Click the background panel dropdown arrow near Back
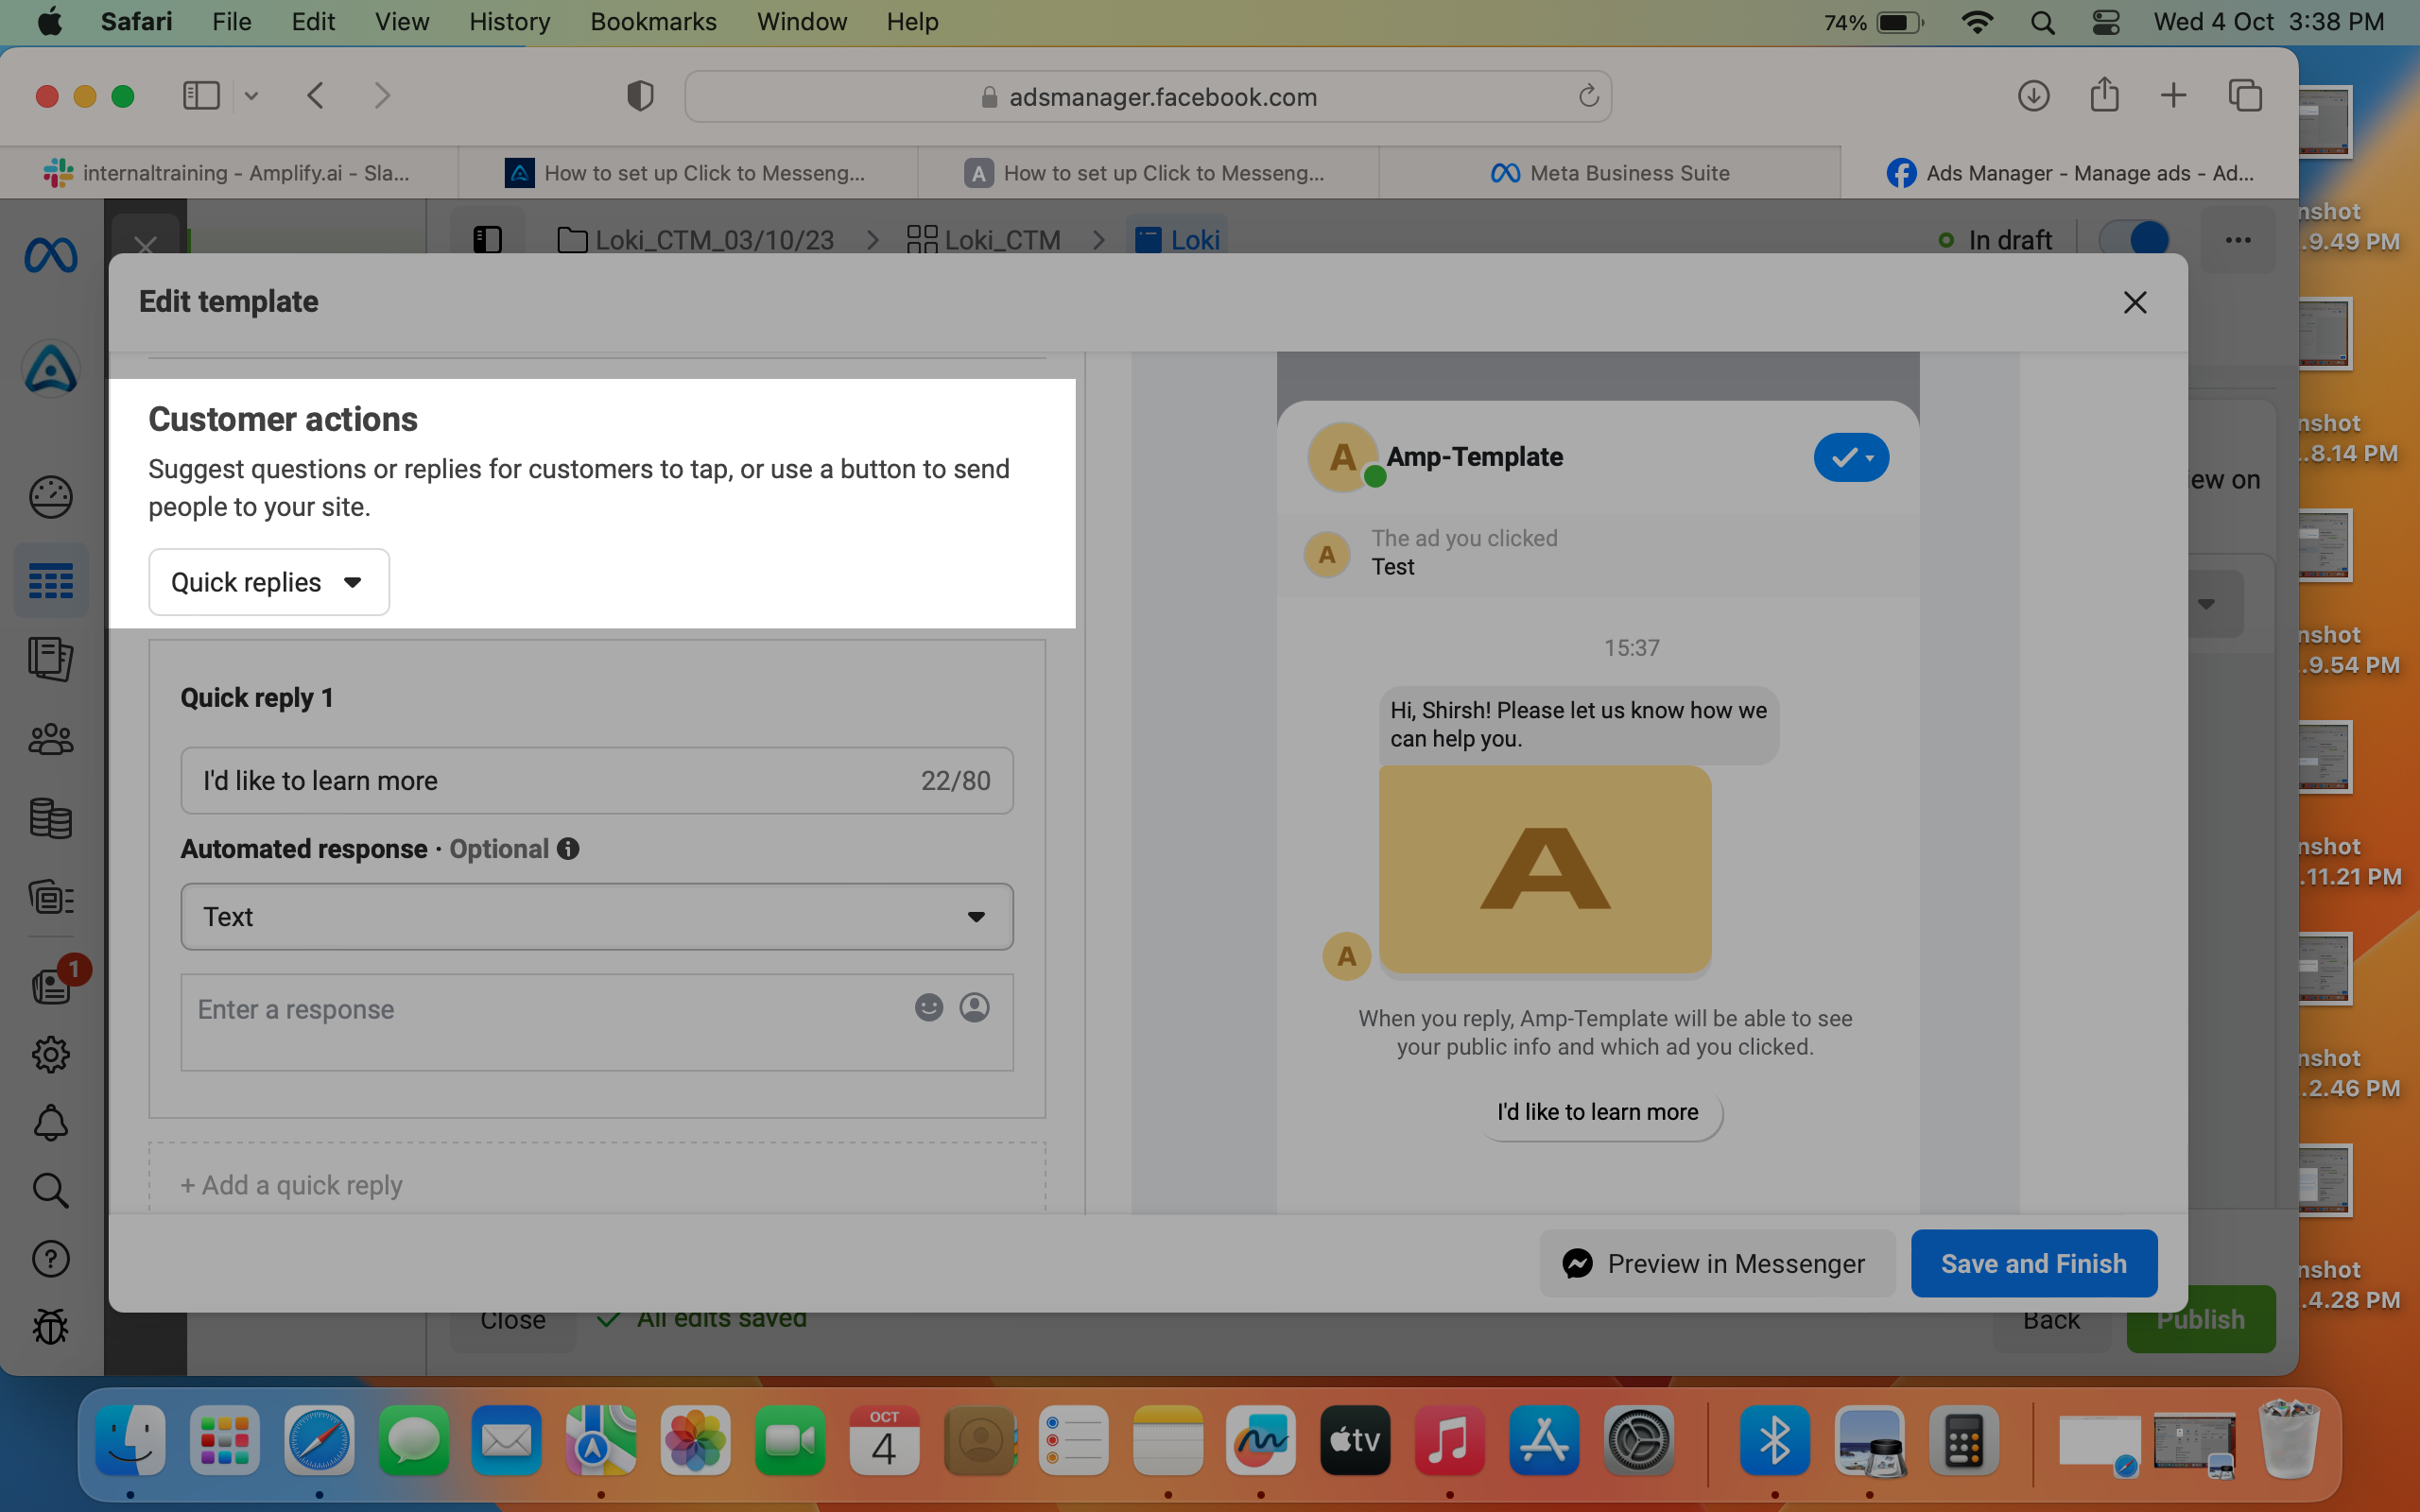 (x=2207, y=604)
